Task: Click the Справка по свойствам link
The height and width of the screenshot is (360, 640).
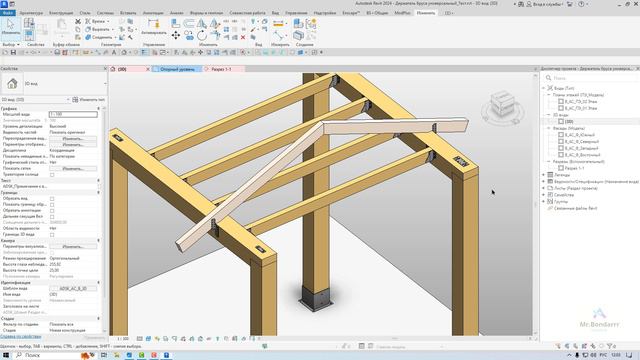Action: [20, 337]
